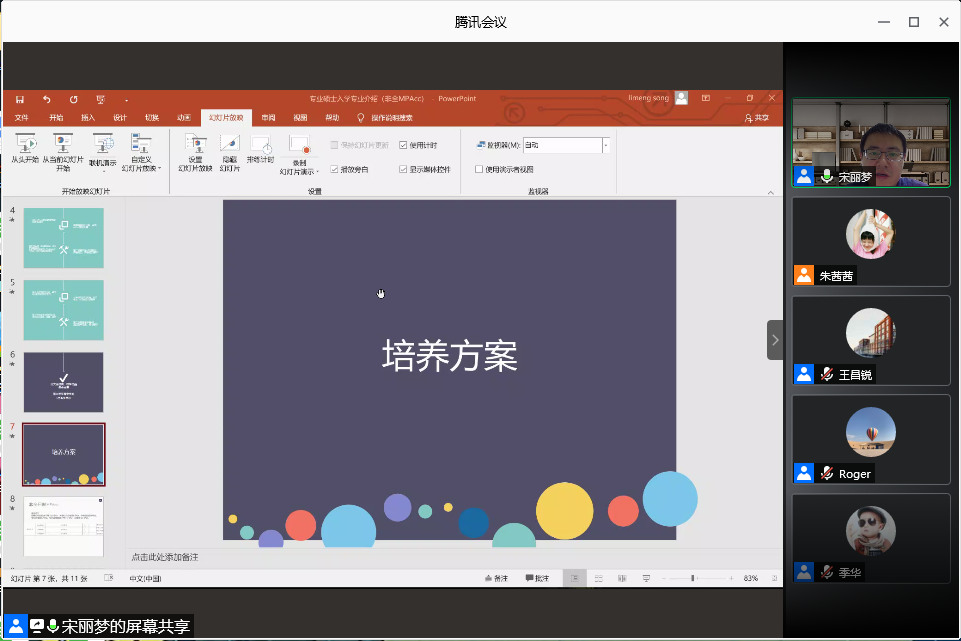Viewport: 961px width, 641px height.
Task: Click the Undo arrow in quick access toolbar
Action: tap(46, 99)
